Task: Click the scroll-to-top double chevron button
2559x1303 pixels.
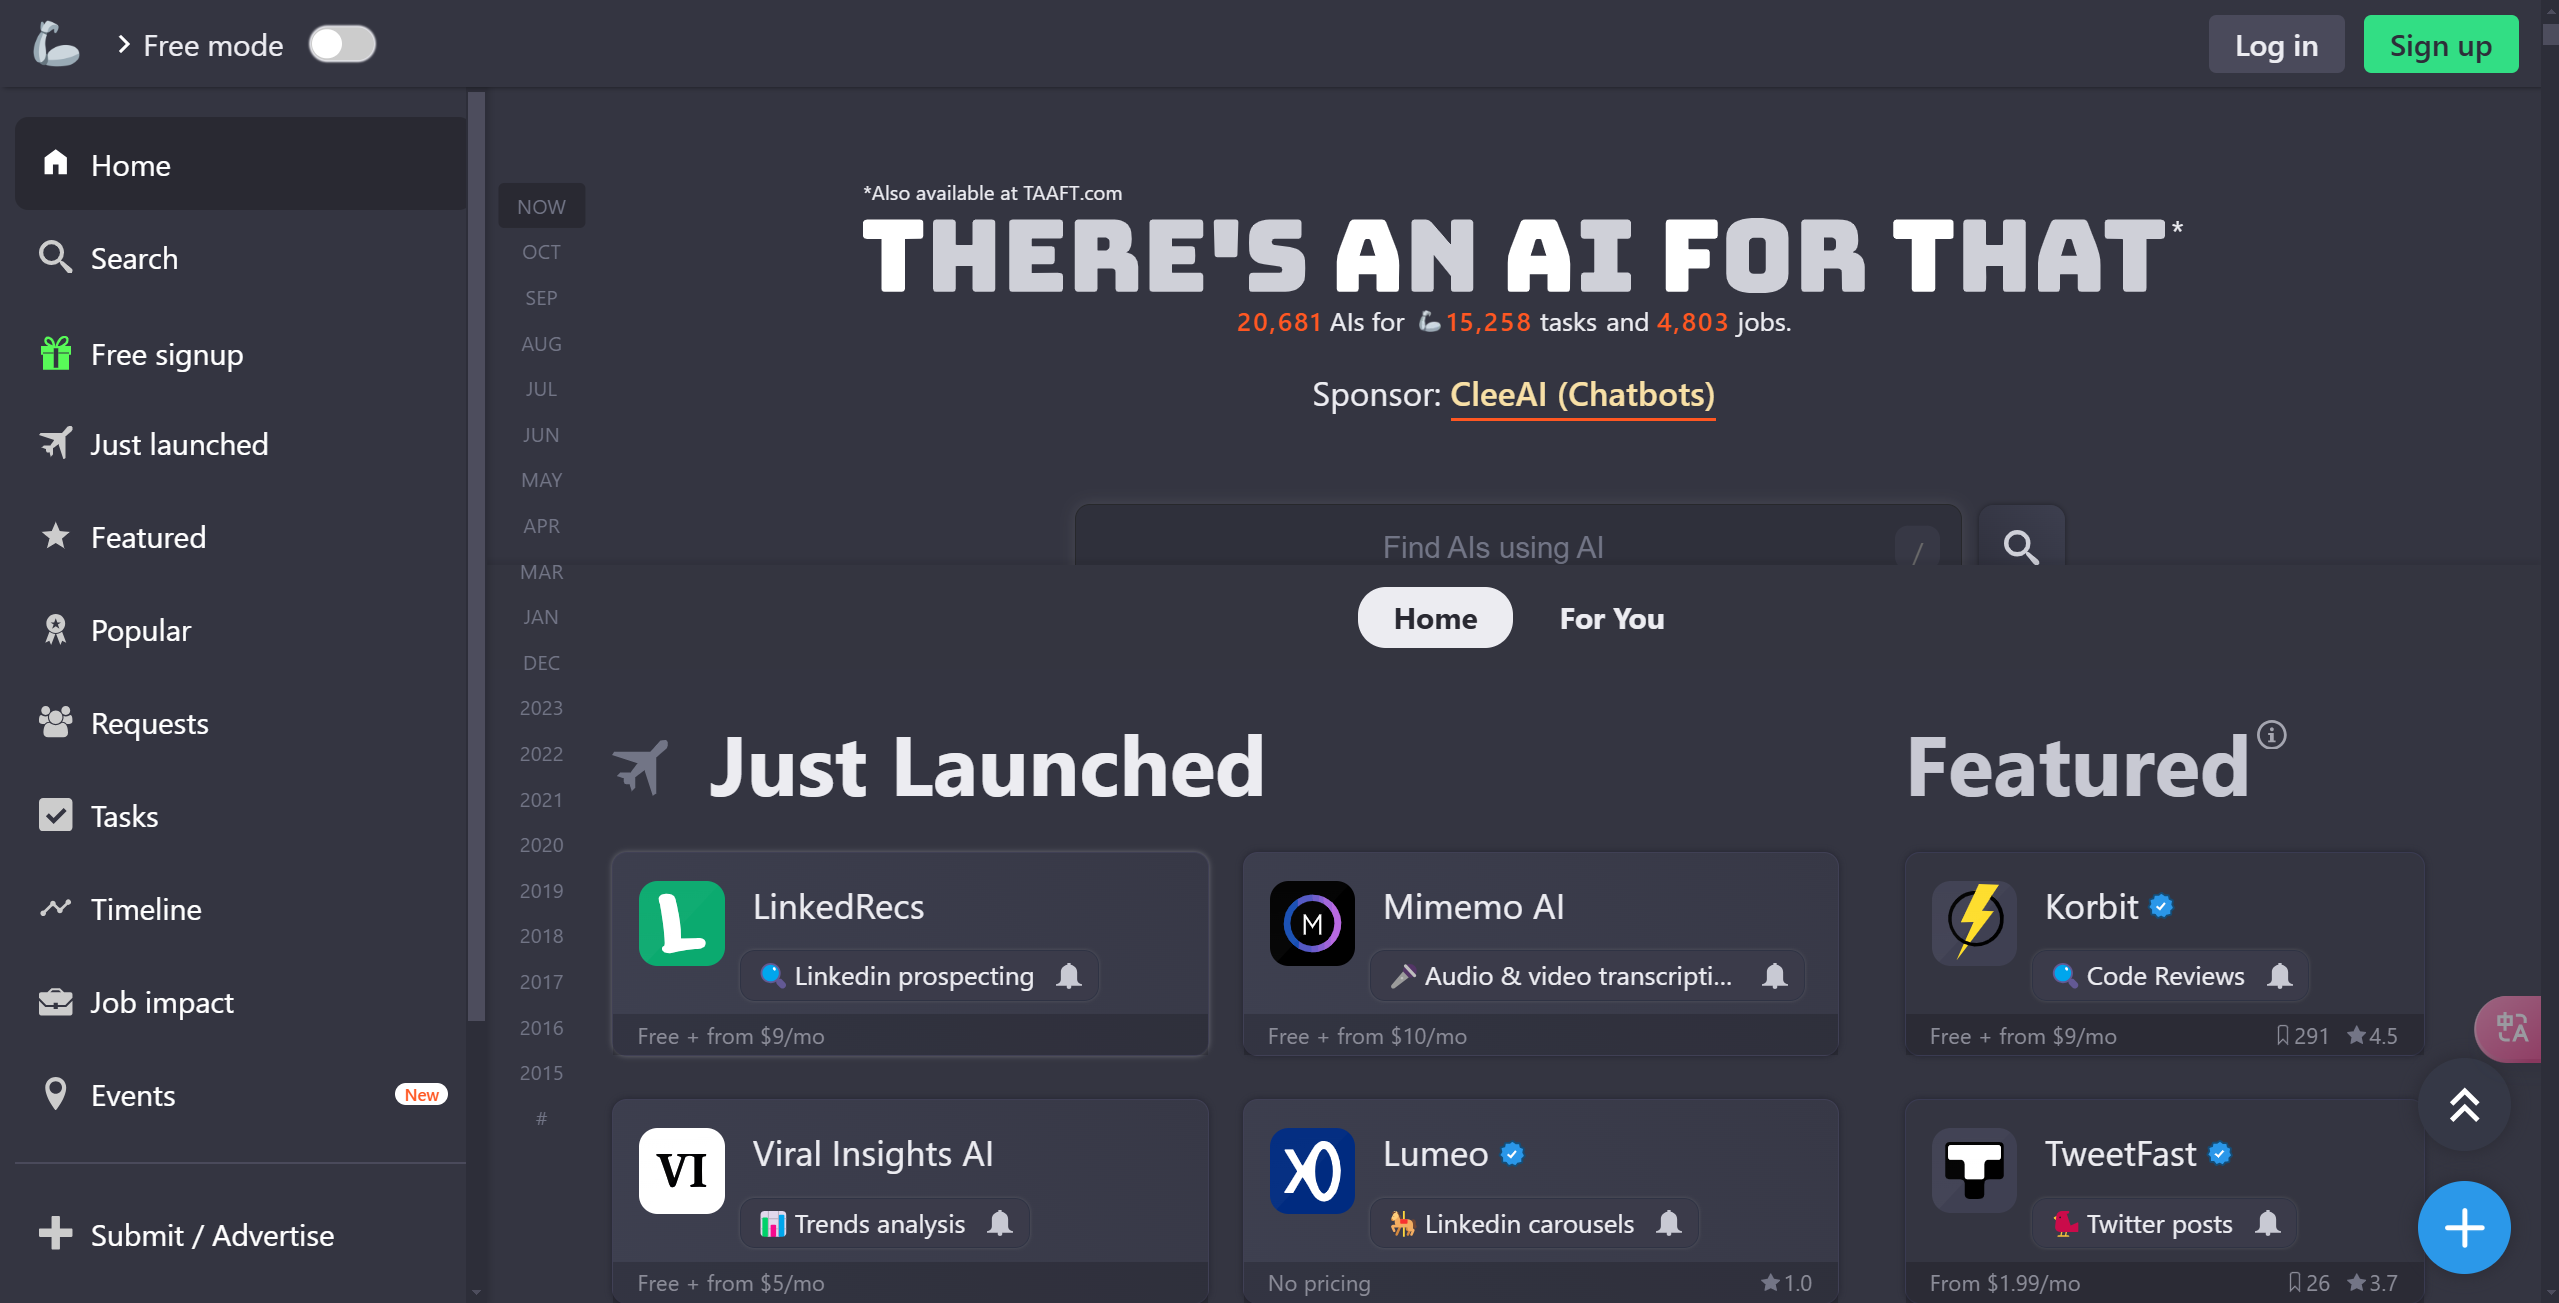Action: pyautogui.click(x=2464, y=1105)
